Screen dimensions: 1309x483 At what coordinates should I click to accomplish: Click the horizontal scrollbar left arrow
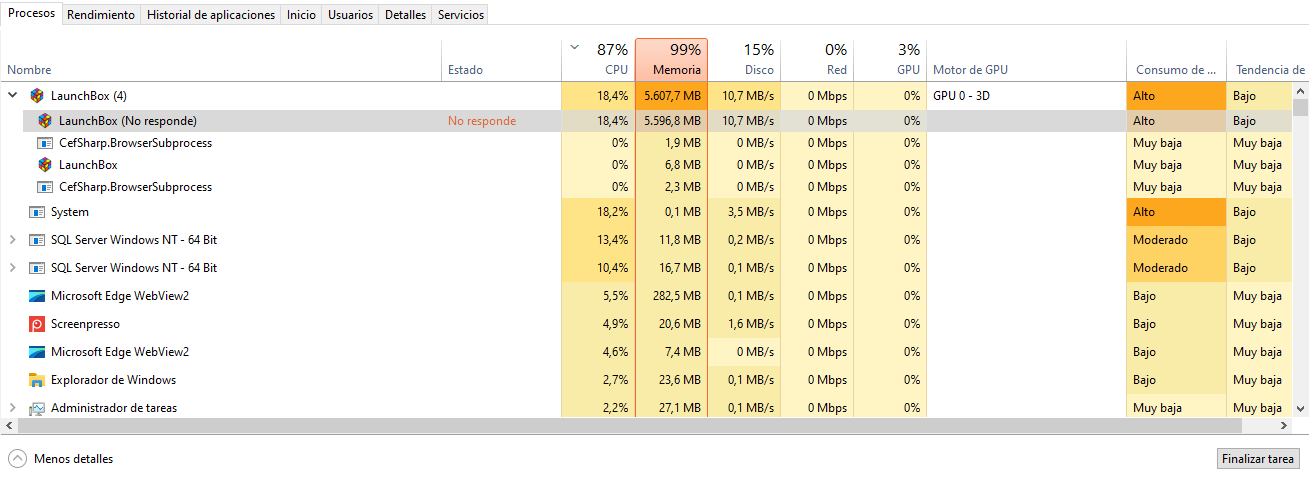(8, 425)
